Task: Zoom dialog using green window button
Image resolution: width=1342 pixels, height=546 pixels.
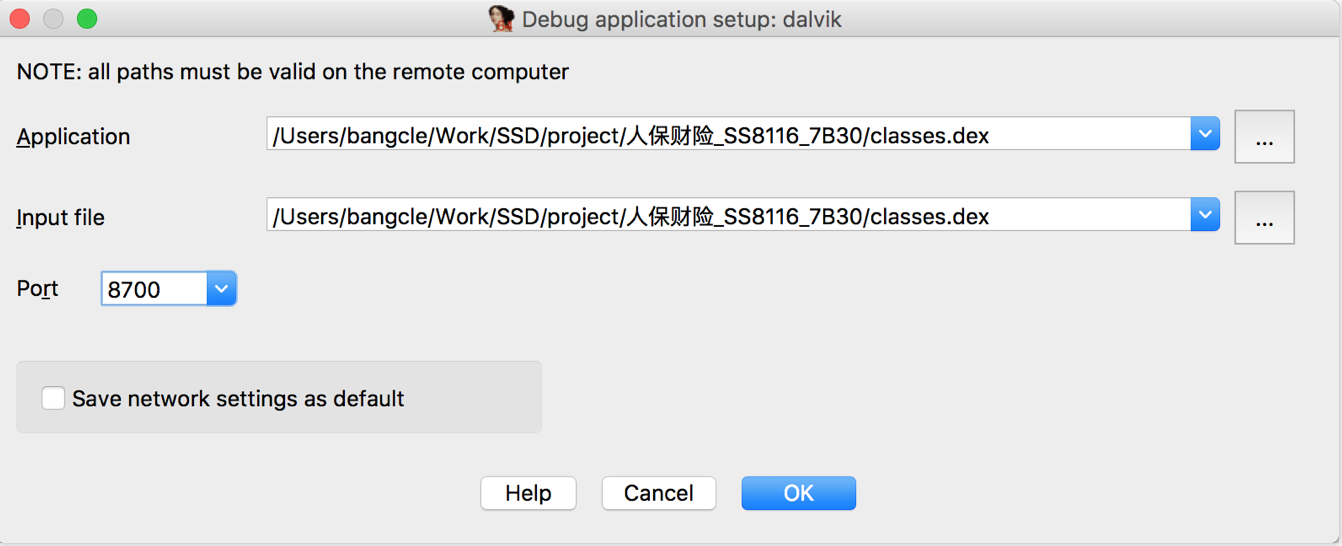Action: click(x=87, y=18)
